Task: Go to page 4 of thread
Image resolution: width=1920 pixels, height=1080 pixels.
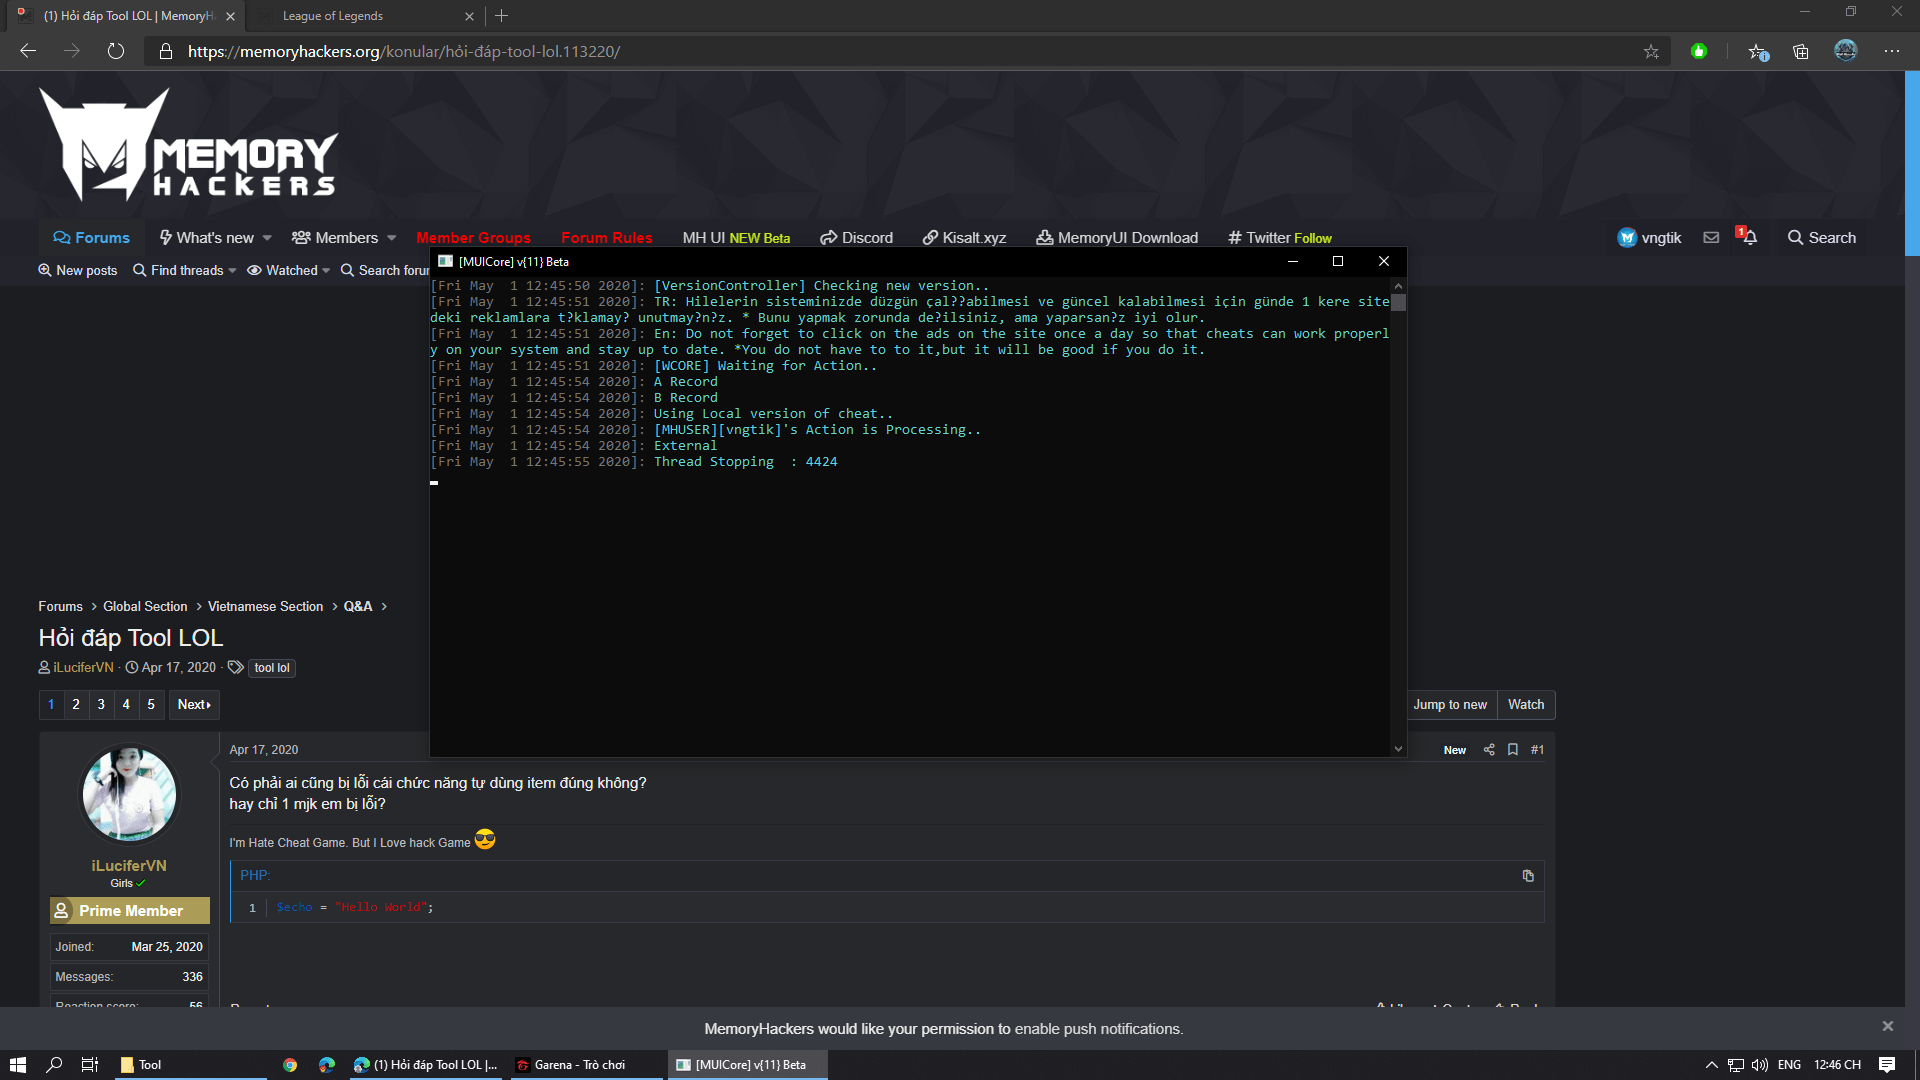Action: click(x=126, y=705)
